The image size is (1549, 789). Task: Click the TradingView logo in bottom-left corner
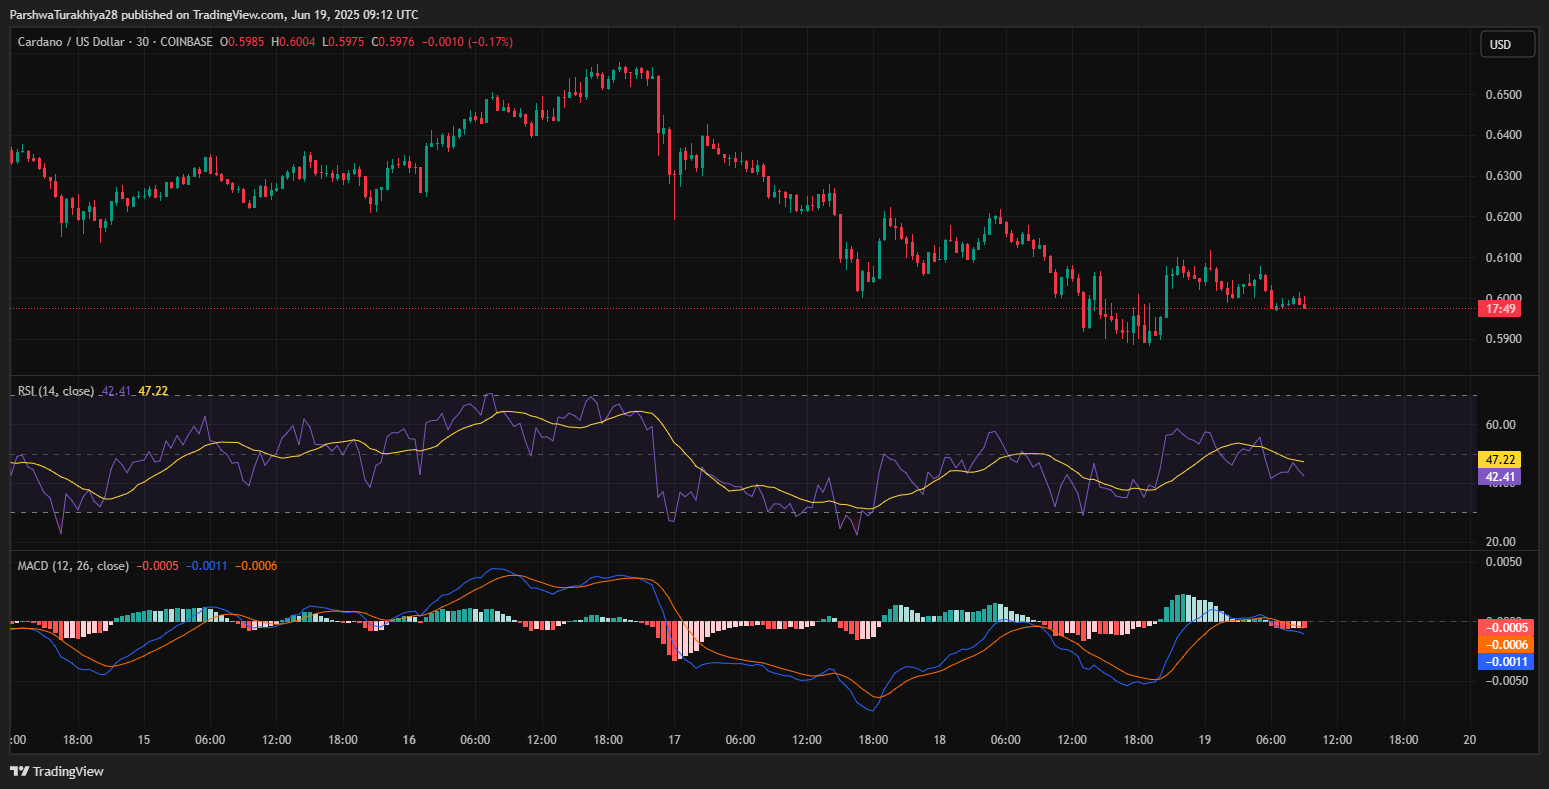[x=57, y=771]
